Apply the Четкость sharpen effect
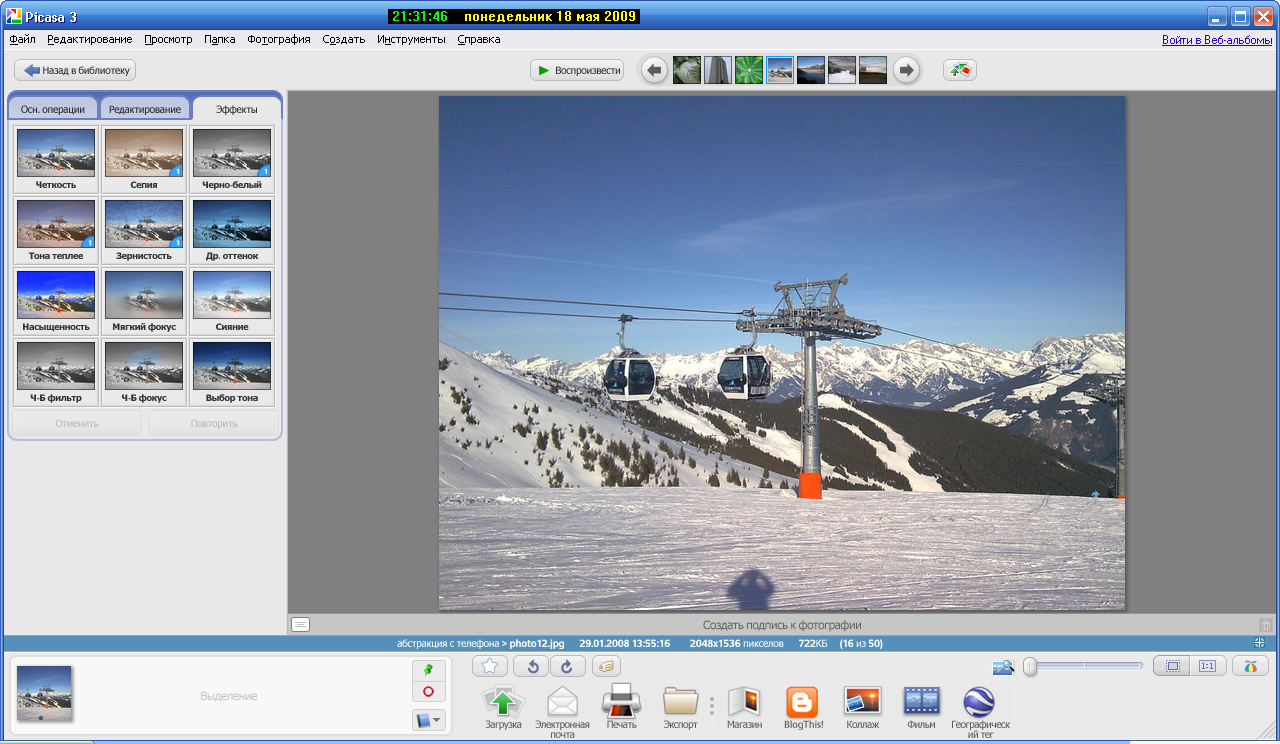Viewport: 1280px width, 744px height. tap(56, 159)
